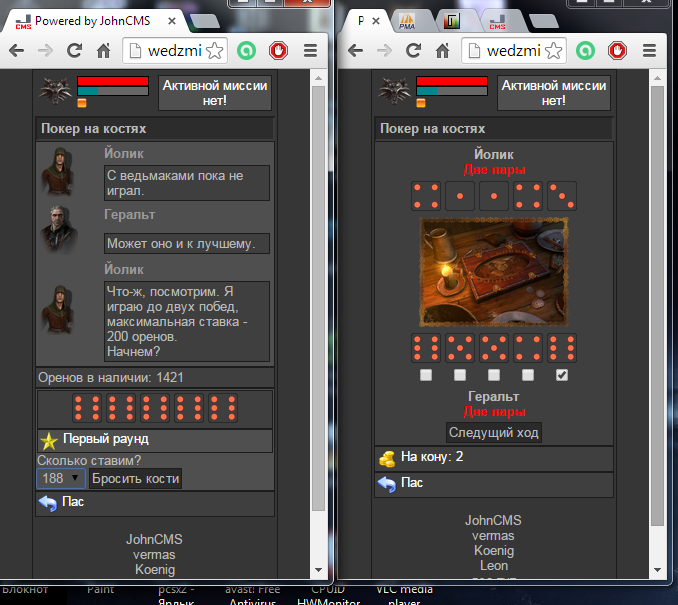
Task: Open home page in left browser window
Action: click(103, 51)
